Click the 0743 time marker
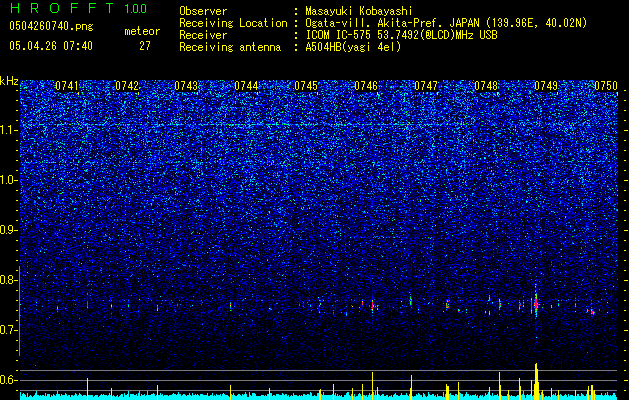629x400 pixels. tap(186, 86)
